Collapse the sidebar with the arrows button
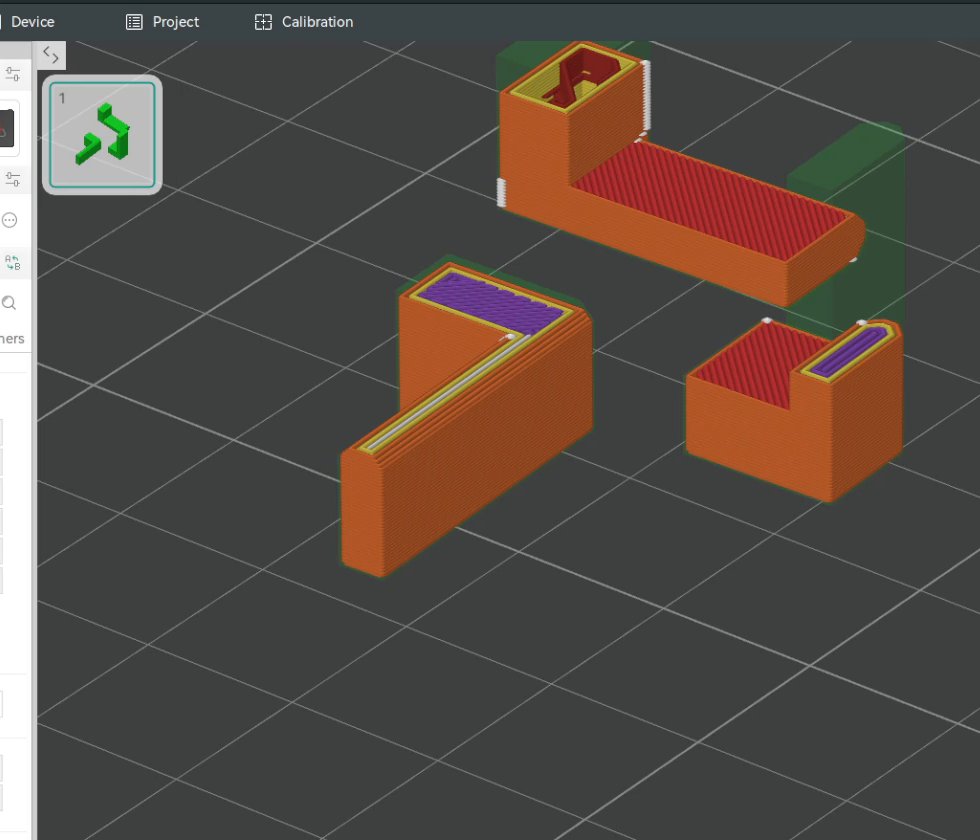980x840 pixels. point(51,56)
